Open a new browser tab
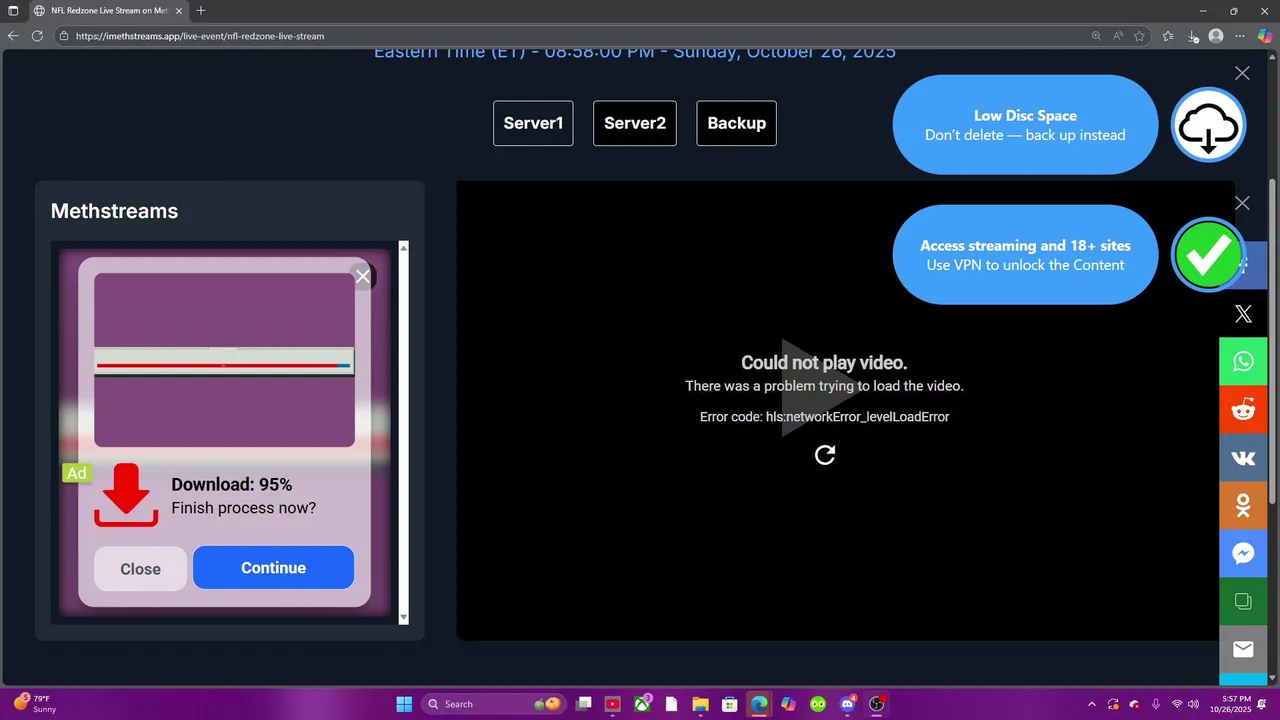 [201, 11]
